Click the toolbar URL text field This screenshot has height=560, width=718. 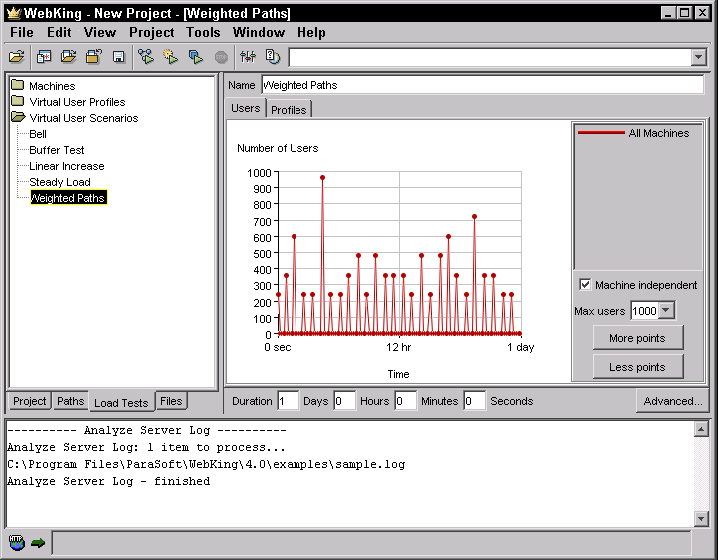[490, 57]
